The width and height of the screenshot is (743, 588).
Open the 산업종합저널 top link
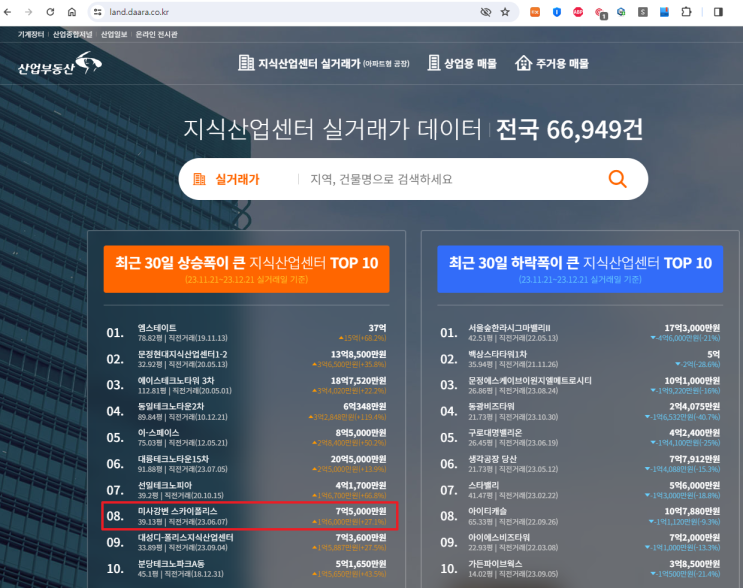pyautogui.click(x=72, y=35)
